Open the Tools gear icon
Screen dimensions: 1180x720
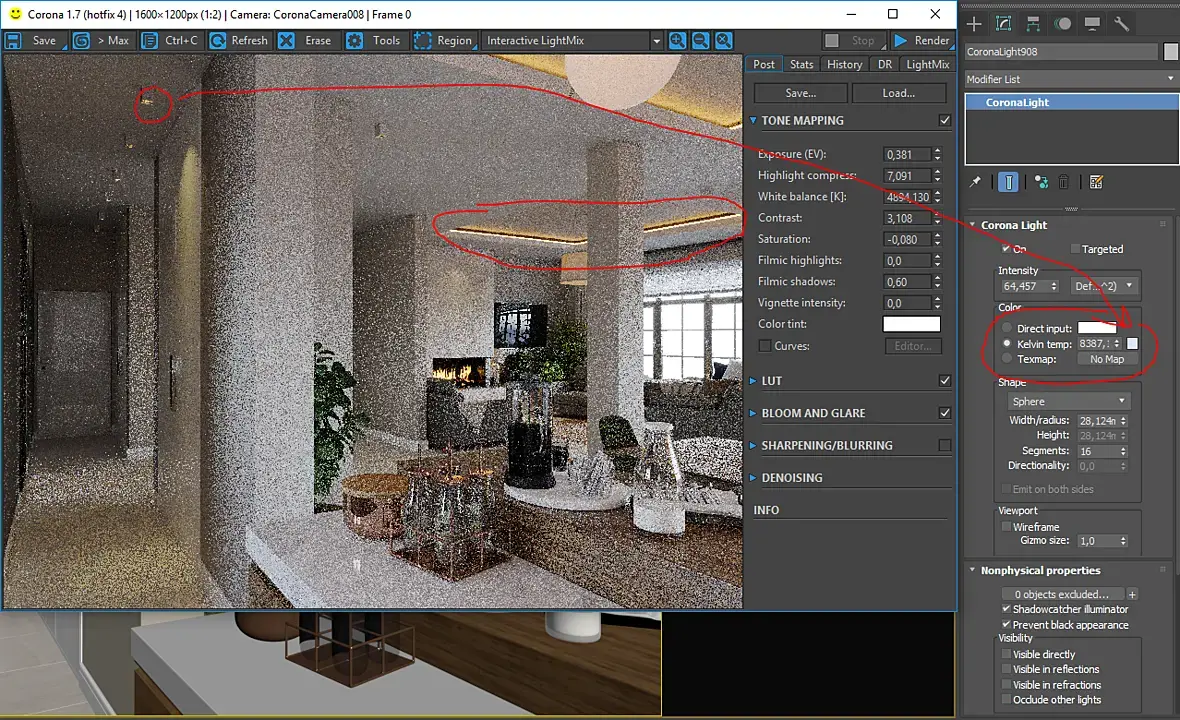click(x=354, y=41)
